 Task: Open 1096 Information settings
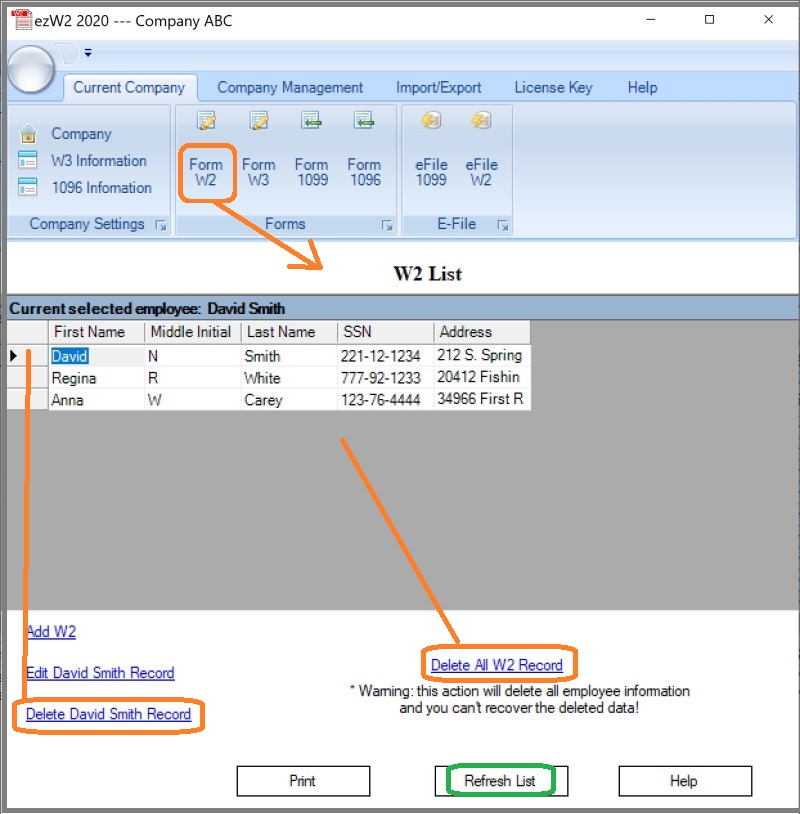[100, 188]
